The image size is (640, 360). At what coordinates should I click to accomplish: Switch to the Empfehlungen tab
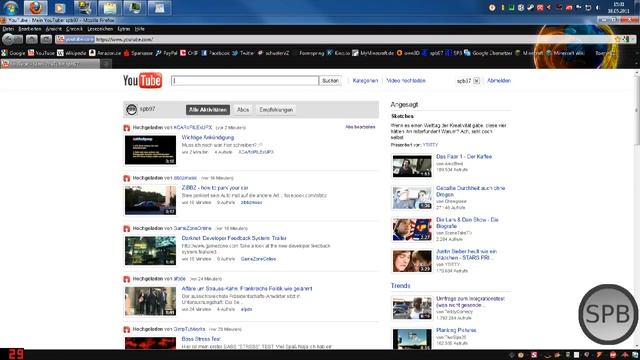click(276, 110)
